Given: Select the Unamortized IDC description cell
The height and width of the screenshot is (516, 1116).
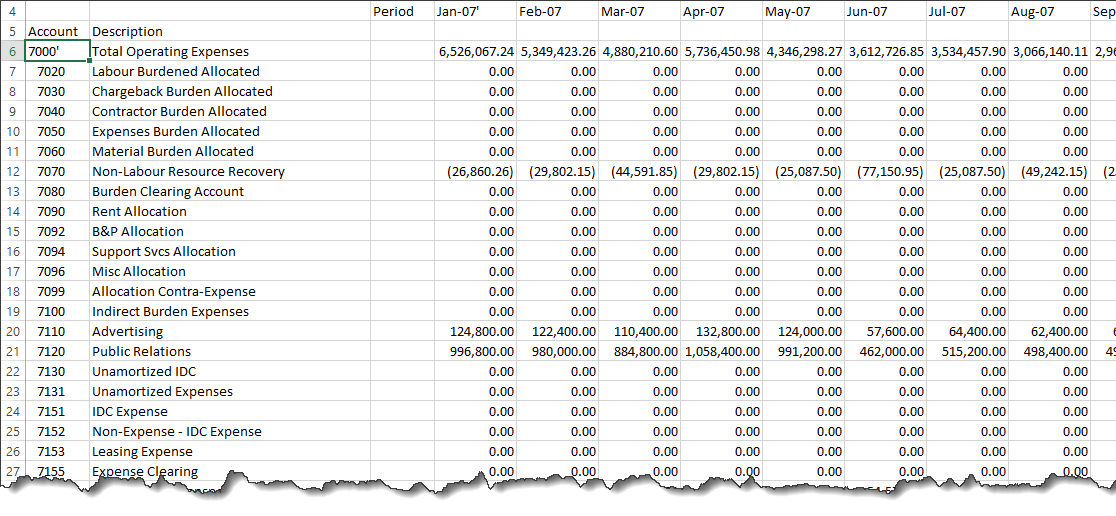Looking at the screenshot, I should tap(144, 371).
